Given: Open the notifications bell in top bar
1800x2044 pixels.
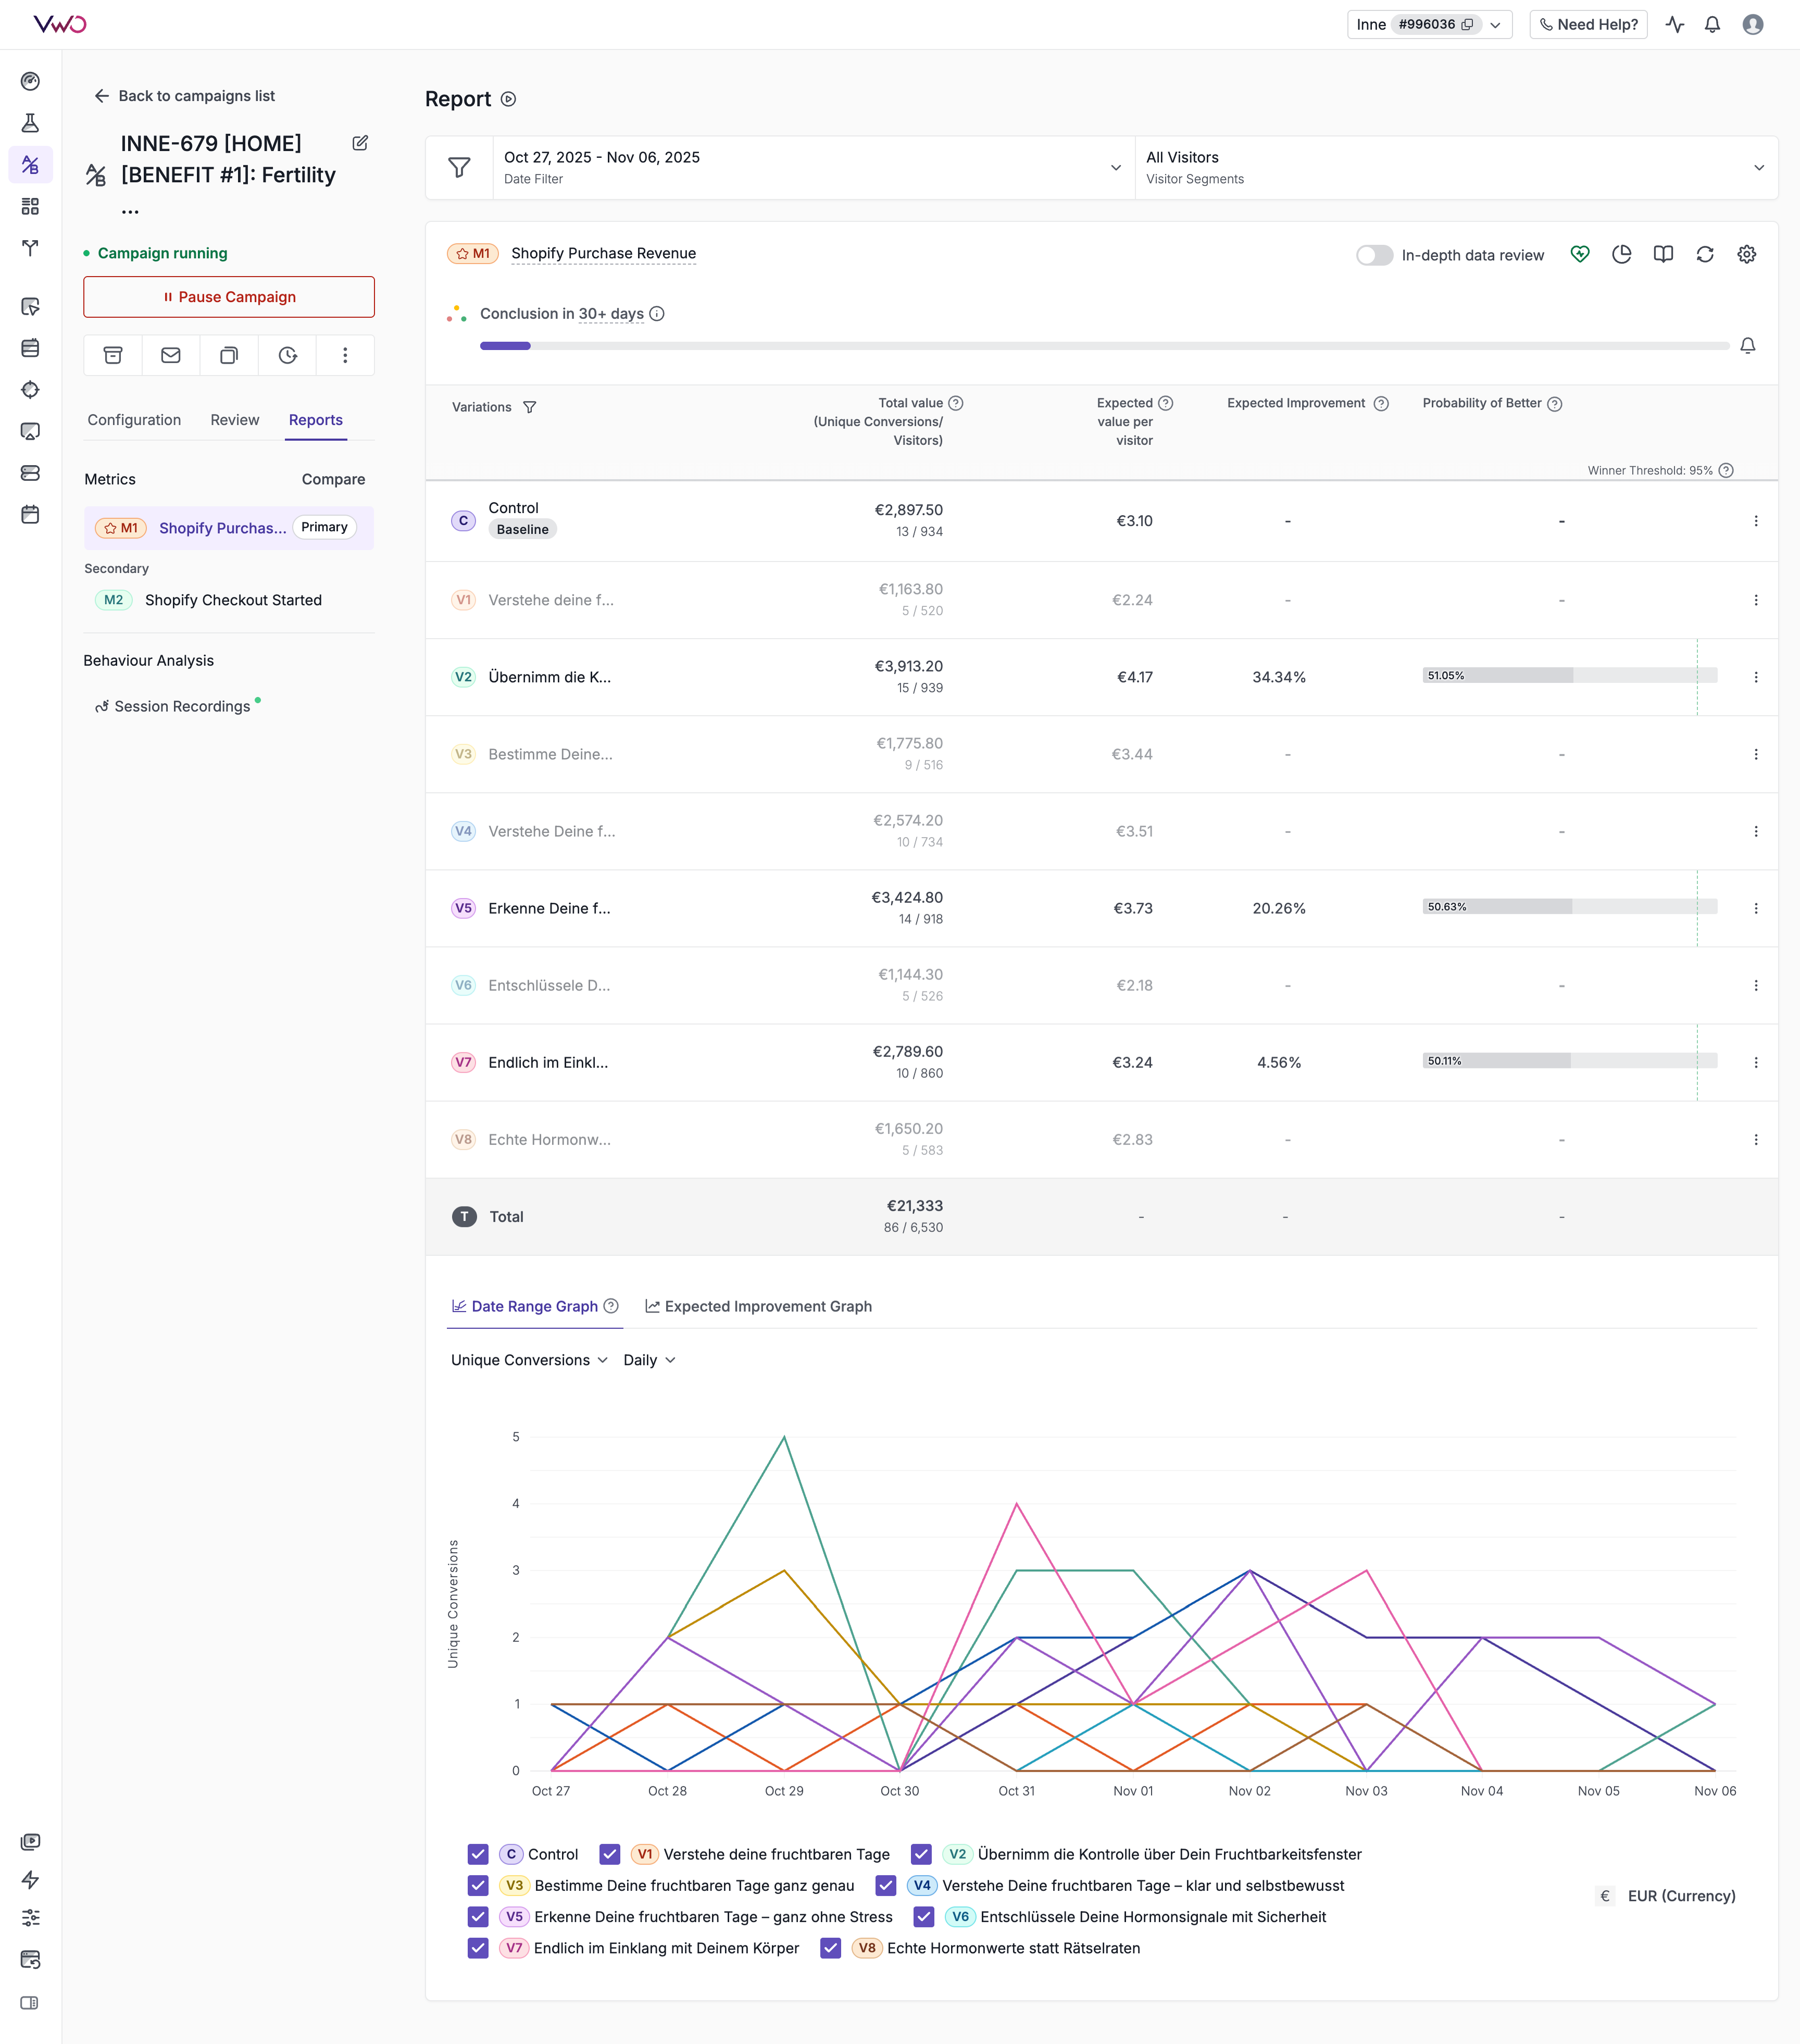Looking at the screenshot, I should point(1712,25).
